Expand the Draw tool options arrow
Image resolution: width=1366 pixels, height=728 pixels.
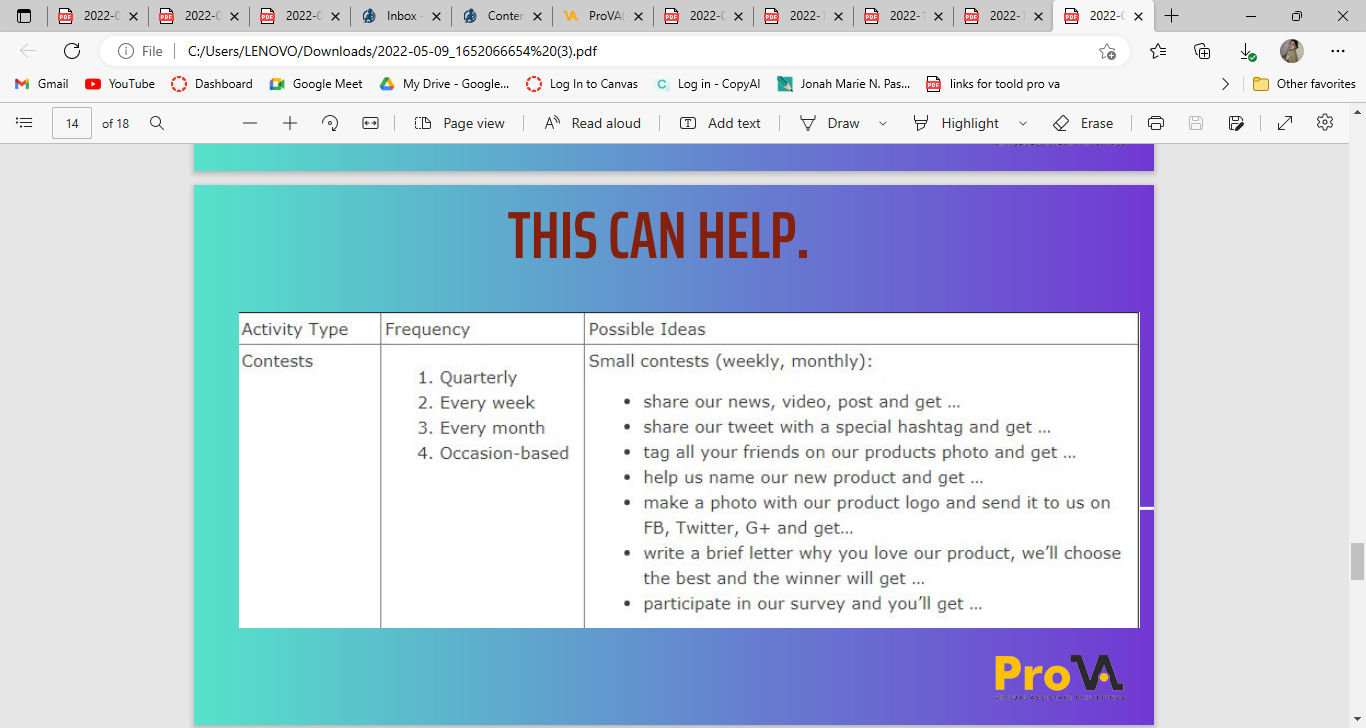[x=883, y=123]
